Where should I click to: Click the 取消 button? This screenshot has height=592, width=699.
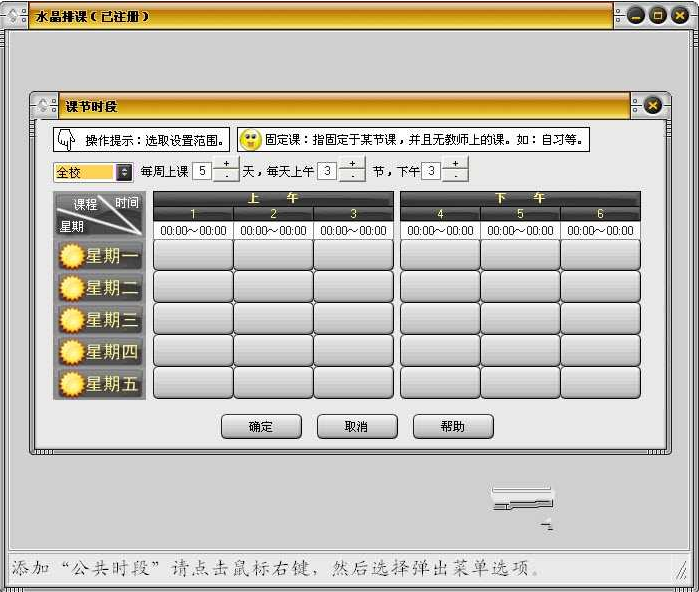(x=357, y=427)
